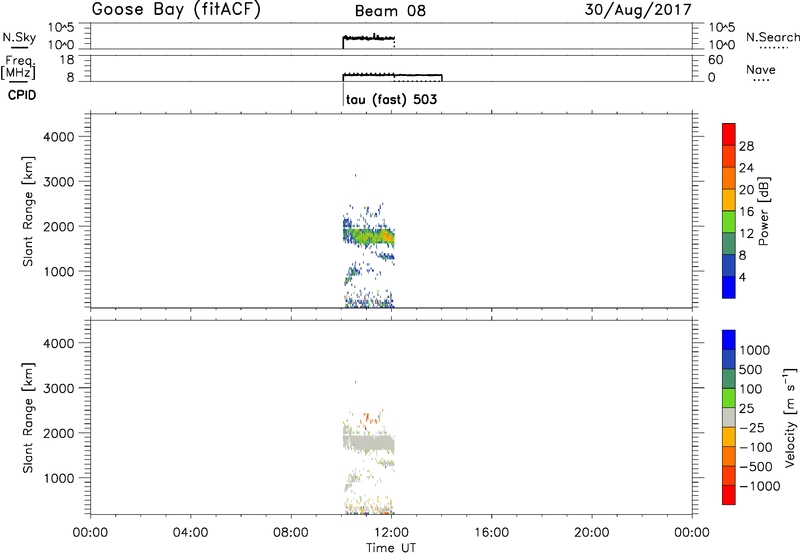Click the frequency trace line in second strip
Image resolution: width=800 pixels, height=554 pixels.
tap(392, 75)
